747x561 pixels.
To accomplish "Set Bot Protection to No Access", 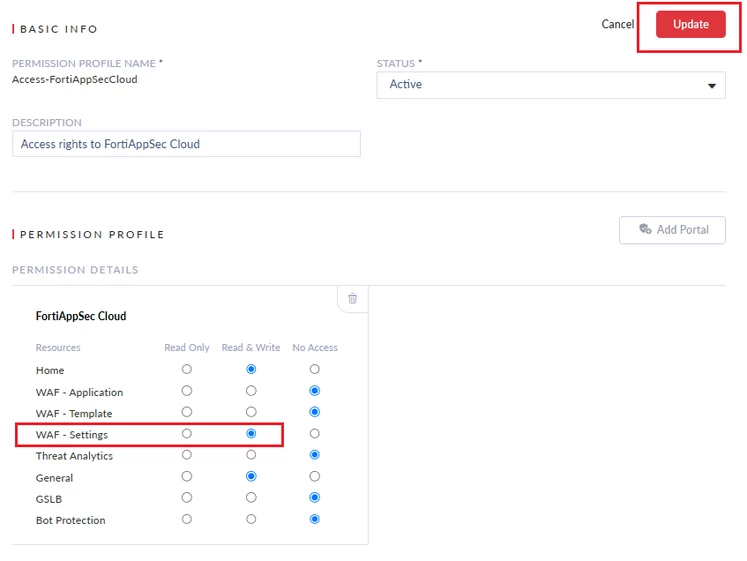I will tap(314, 519).
